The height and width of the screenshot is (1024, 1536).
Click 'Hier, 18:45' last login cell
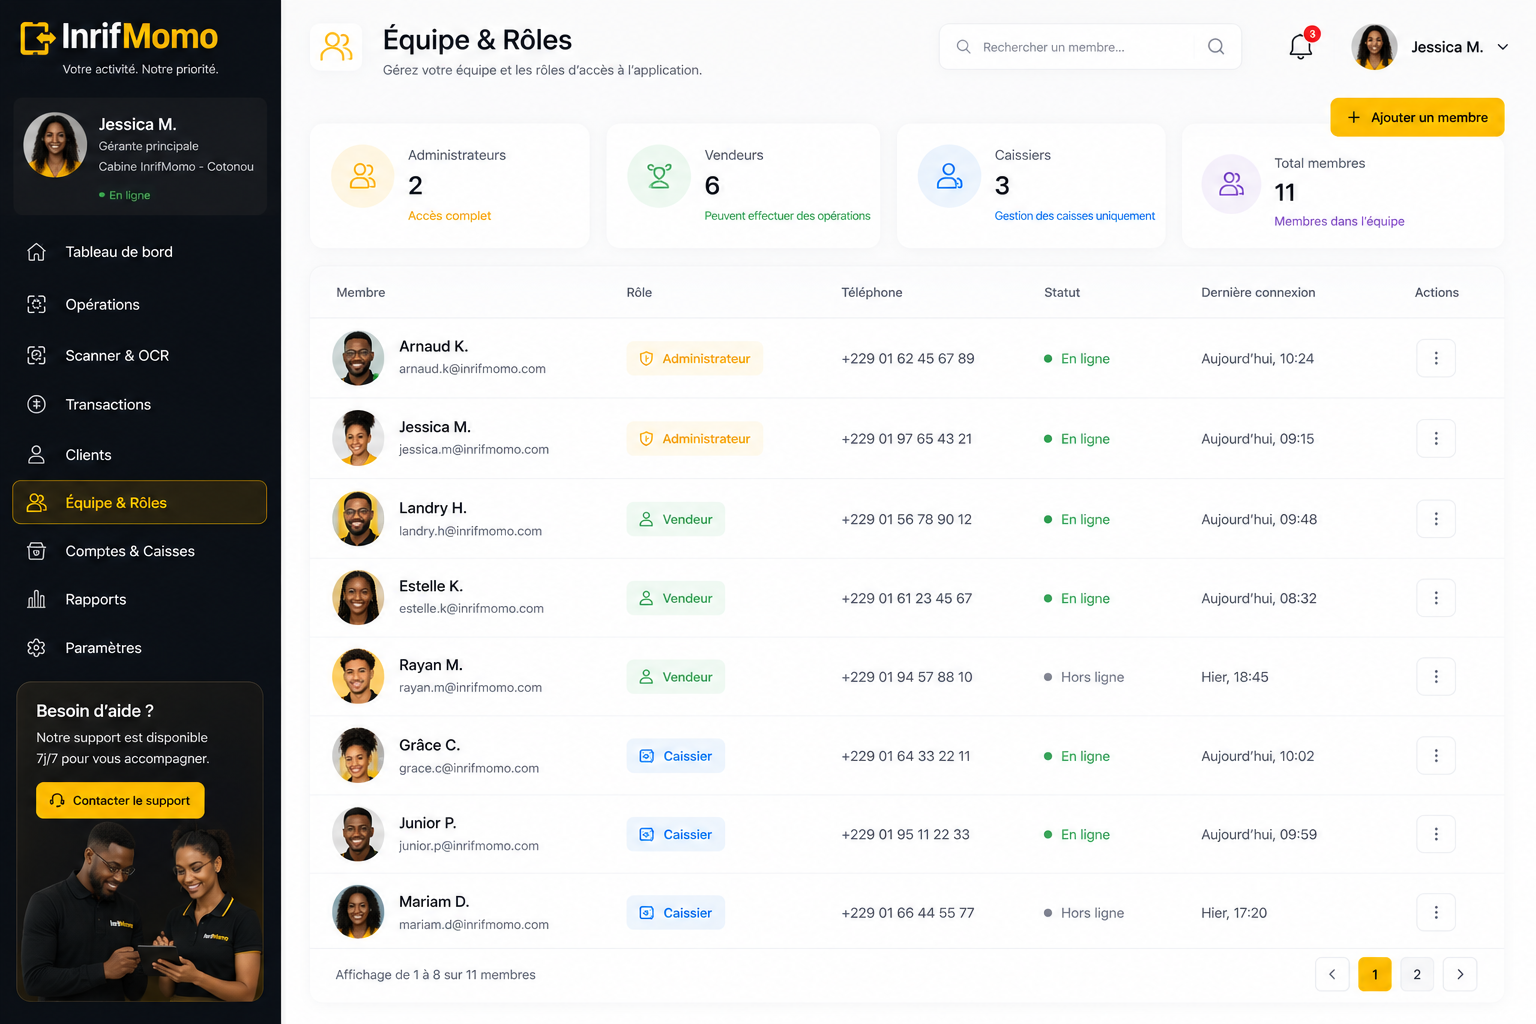1234,677
